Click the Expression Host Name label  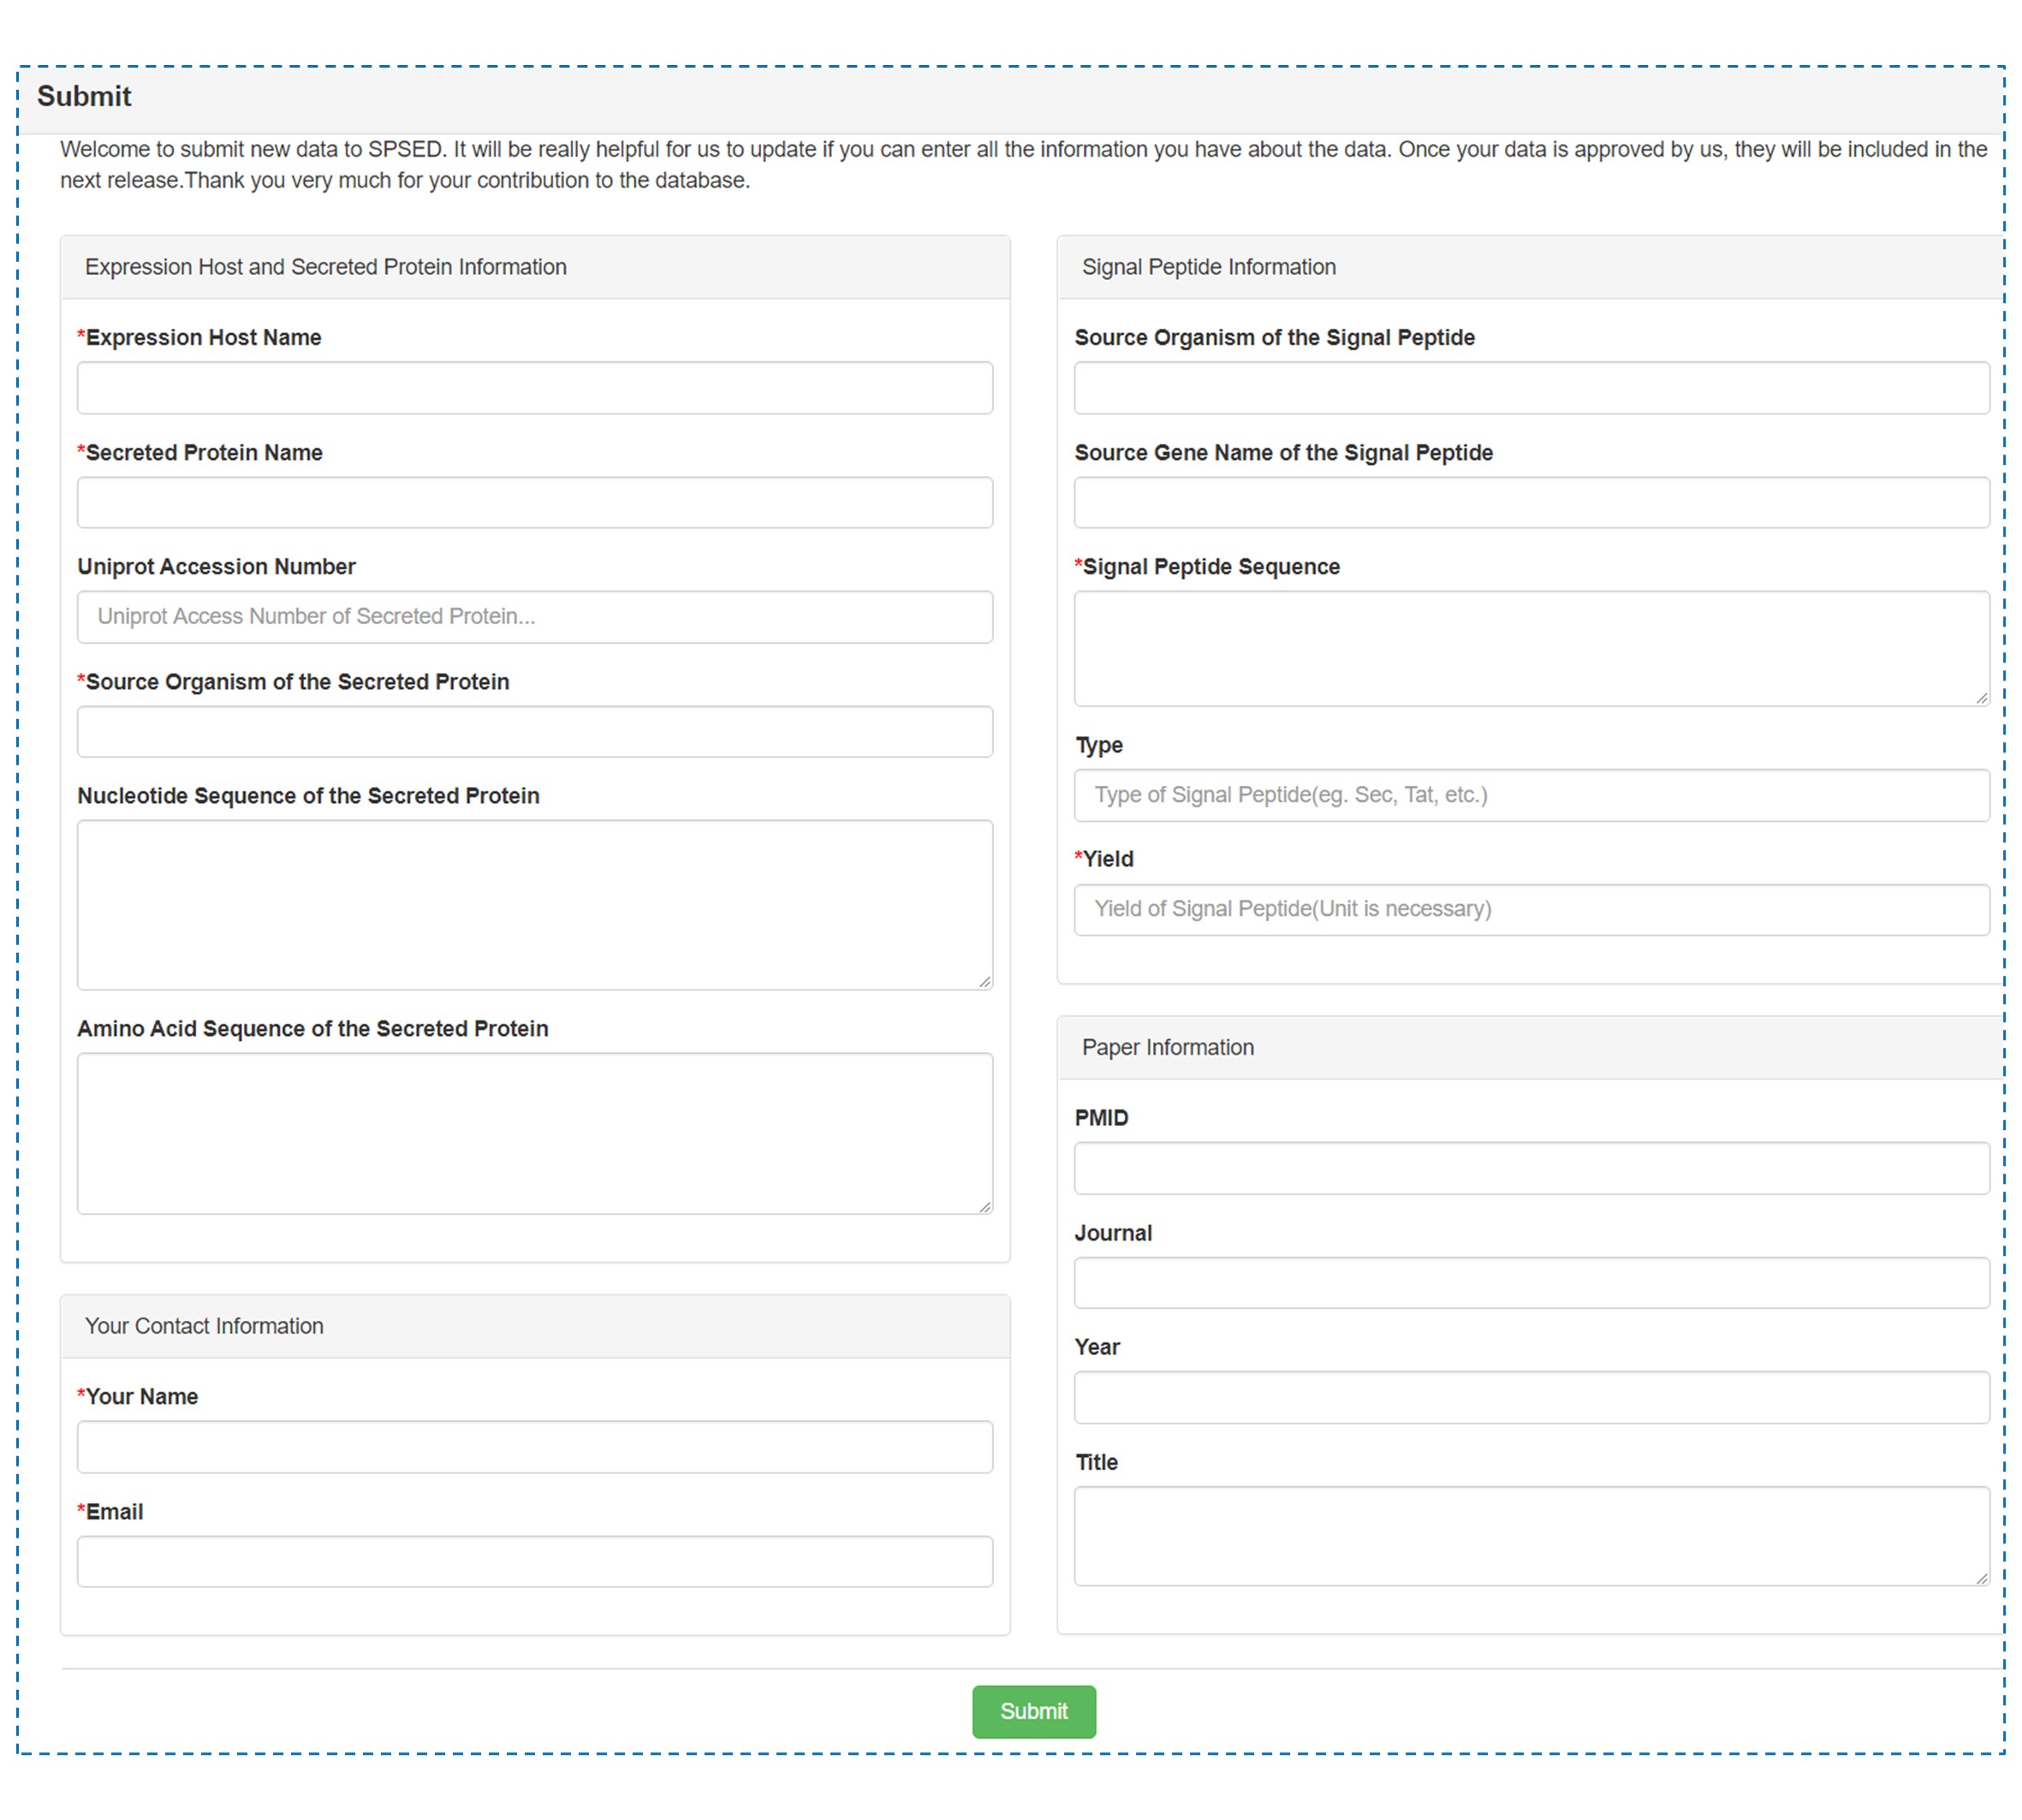tap(199, 338)
